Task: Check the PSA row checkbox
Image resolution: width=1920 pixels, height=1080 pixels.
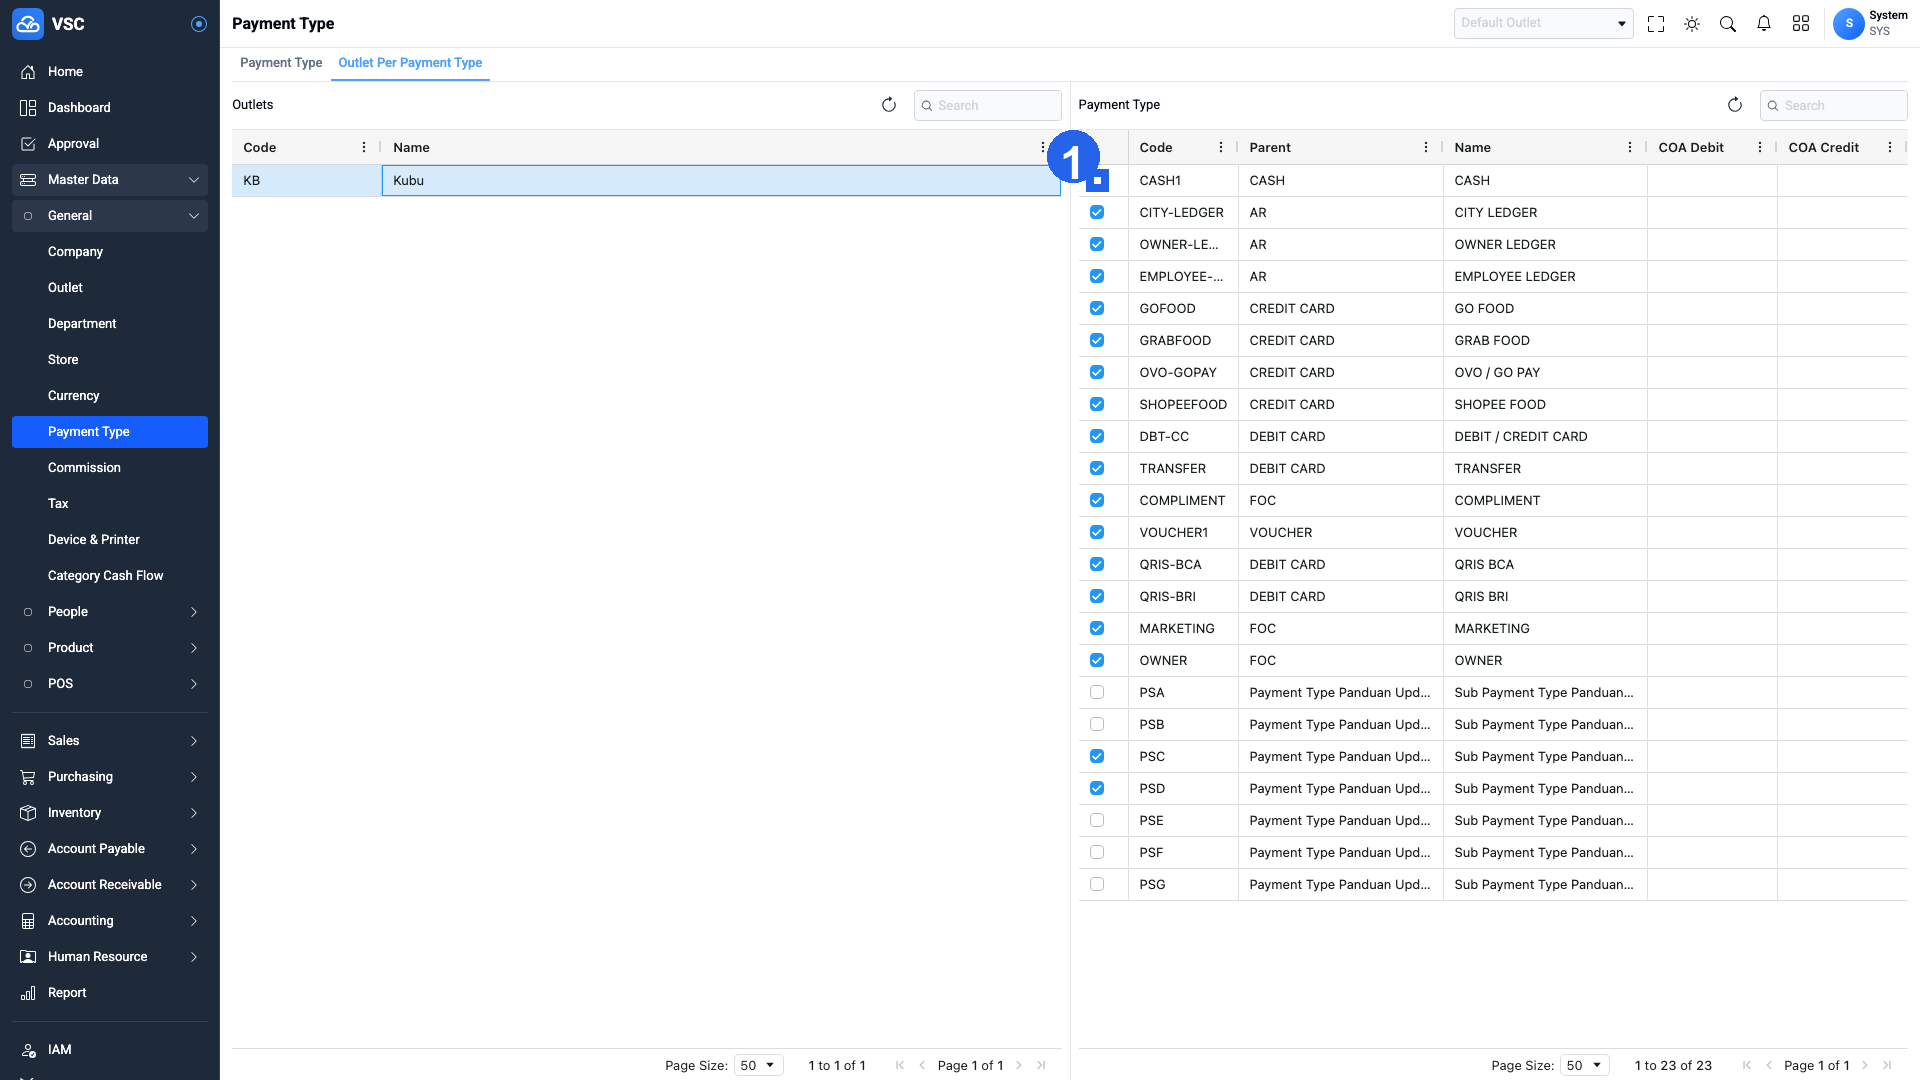Action: (1097, 693)
